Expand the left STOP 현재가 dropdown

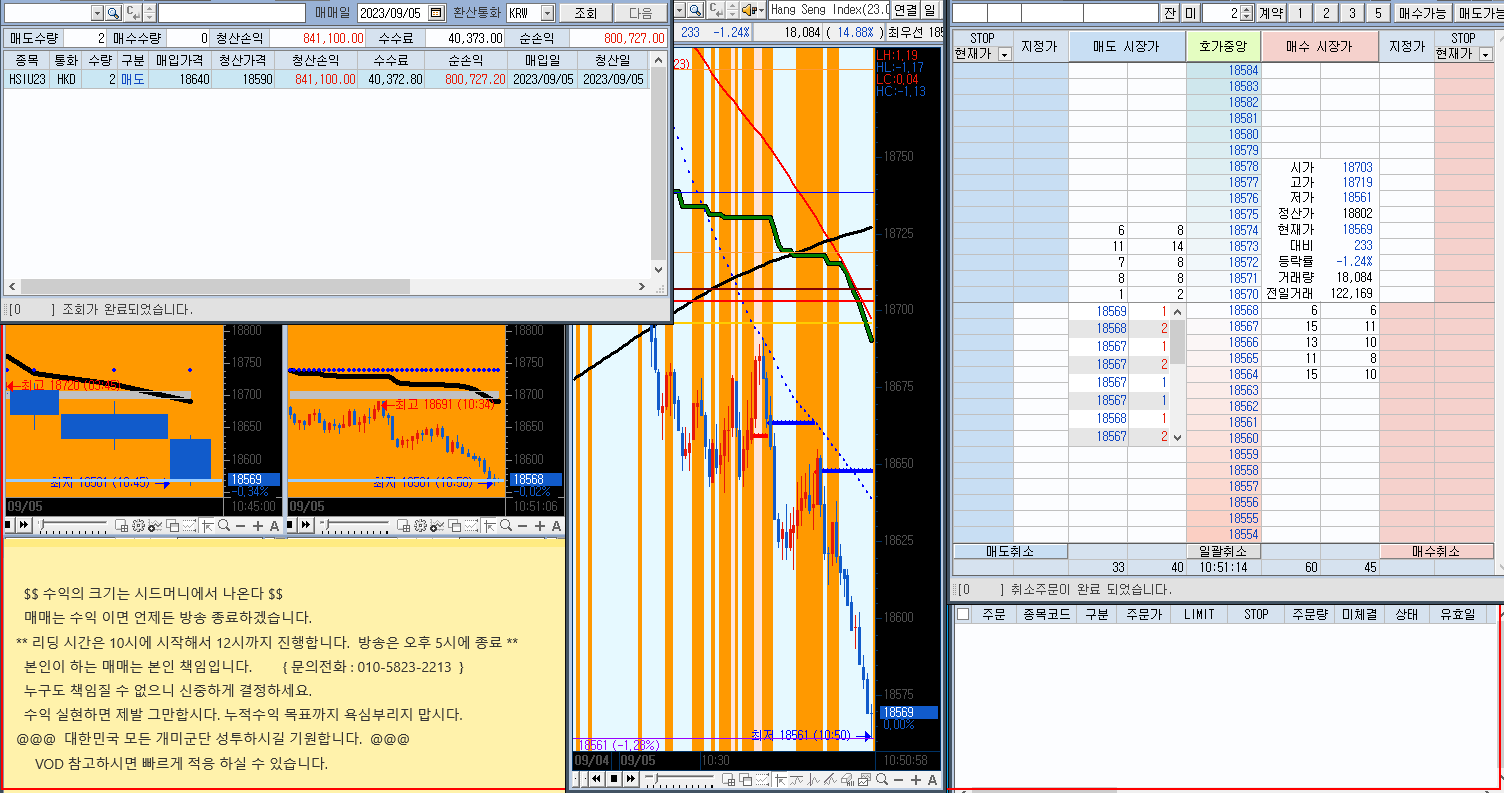(1004, 55)
